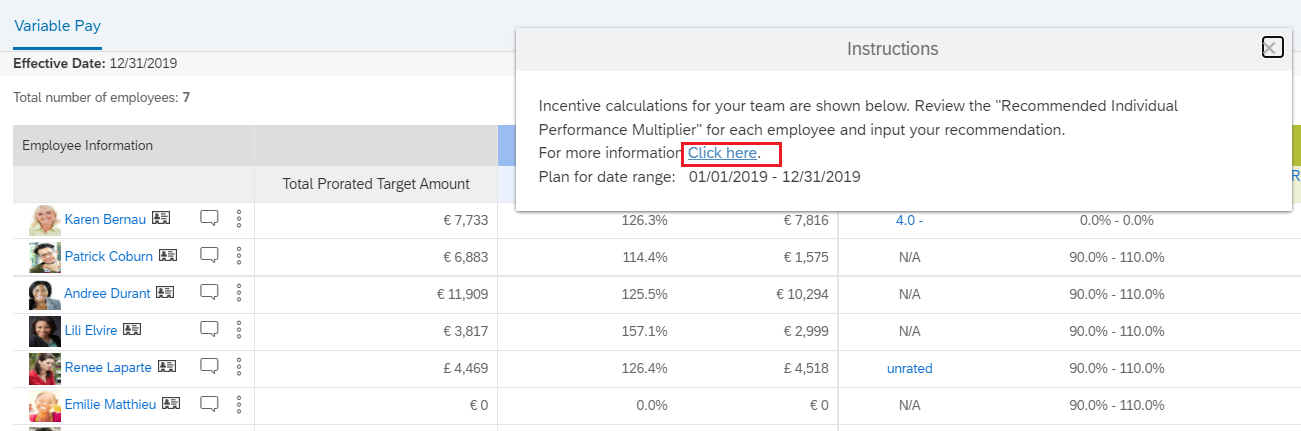
Task: Show the three-dot options for Renee Laparte
Action: 238,367
